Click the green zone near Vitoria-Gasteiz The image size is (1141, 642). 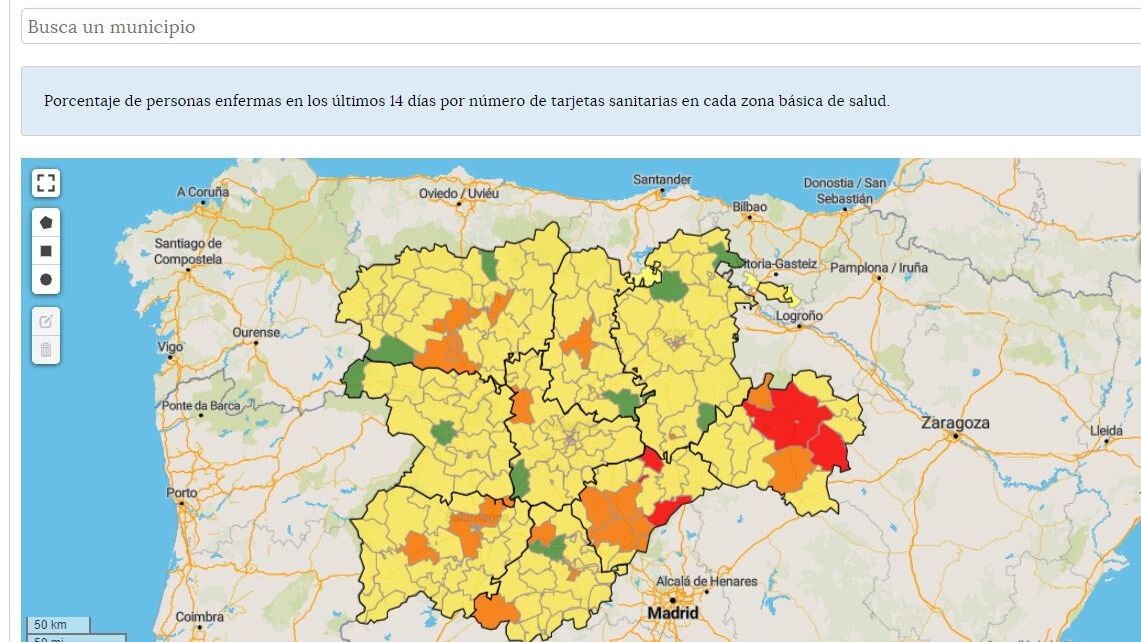click(725, 256)
